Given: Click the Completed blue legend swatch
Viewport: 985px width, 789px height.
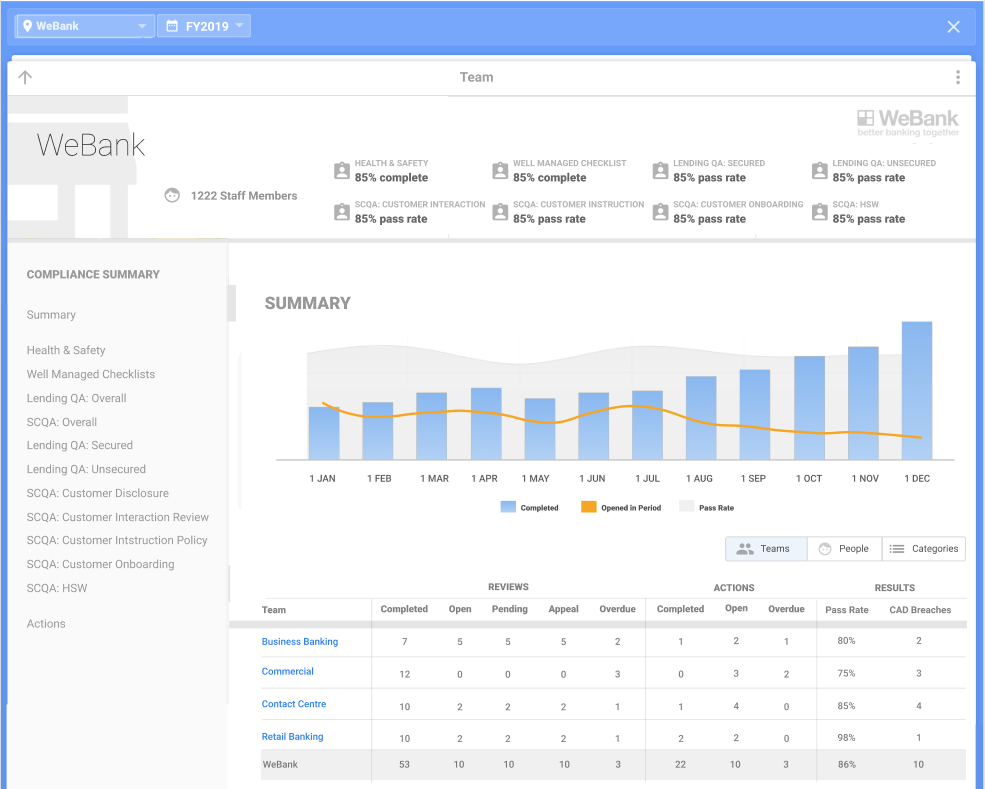Looking at the screenshot, I should click(x=508, y=507).
